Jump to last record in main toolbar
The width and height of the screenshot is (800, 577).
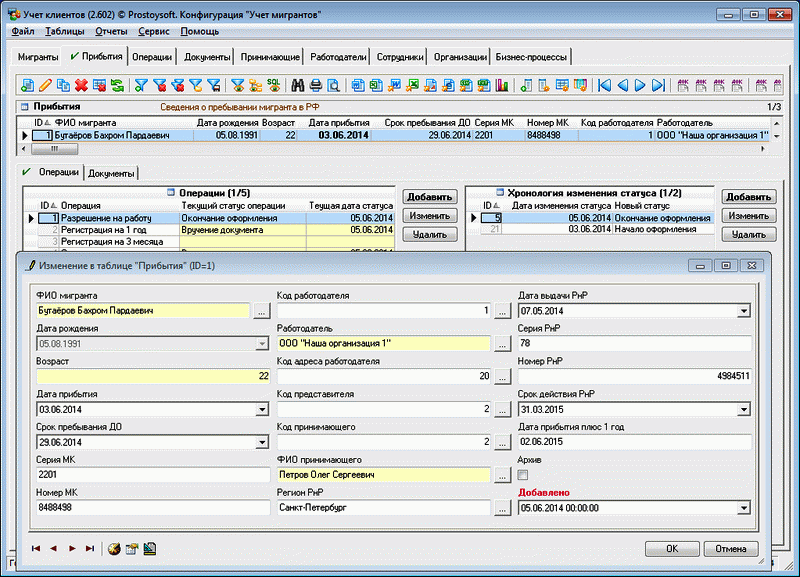click(x=658, y=85)
